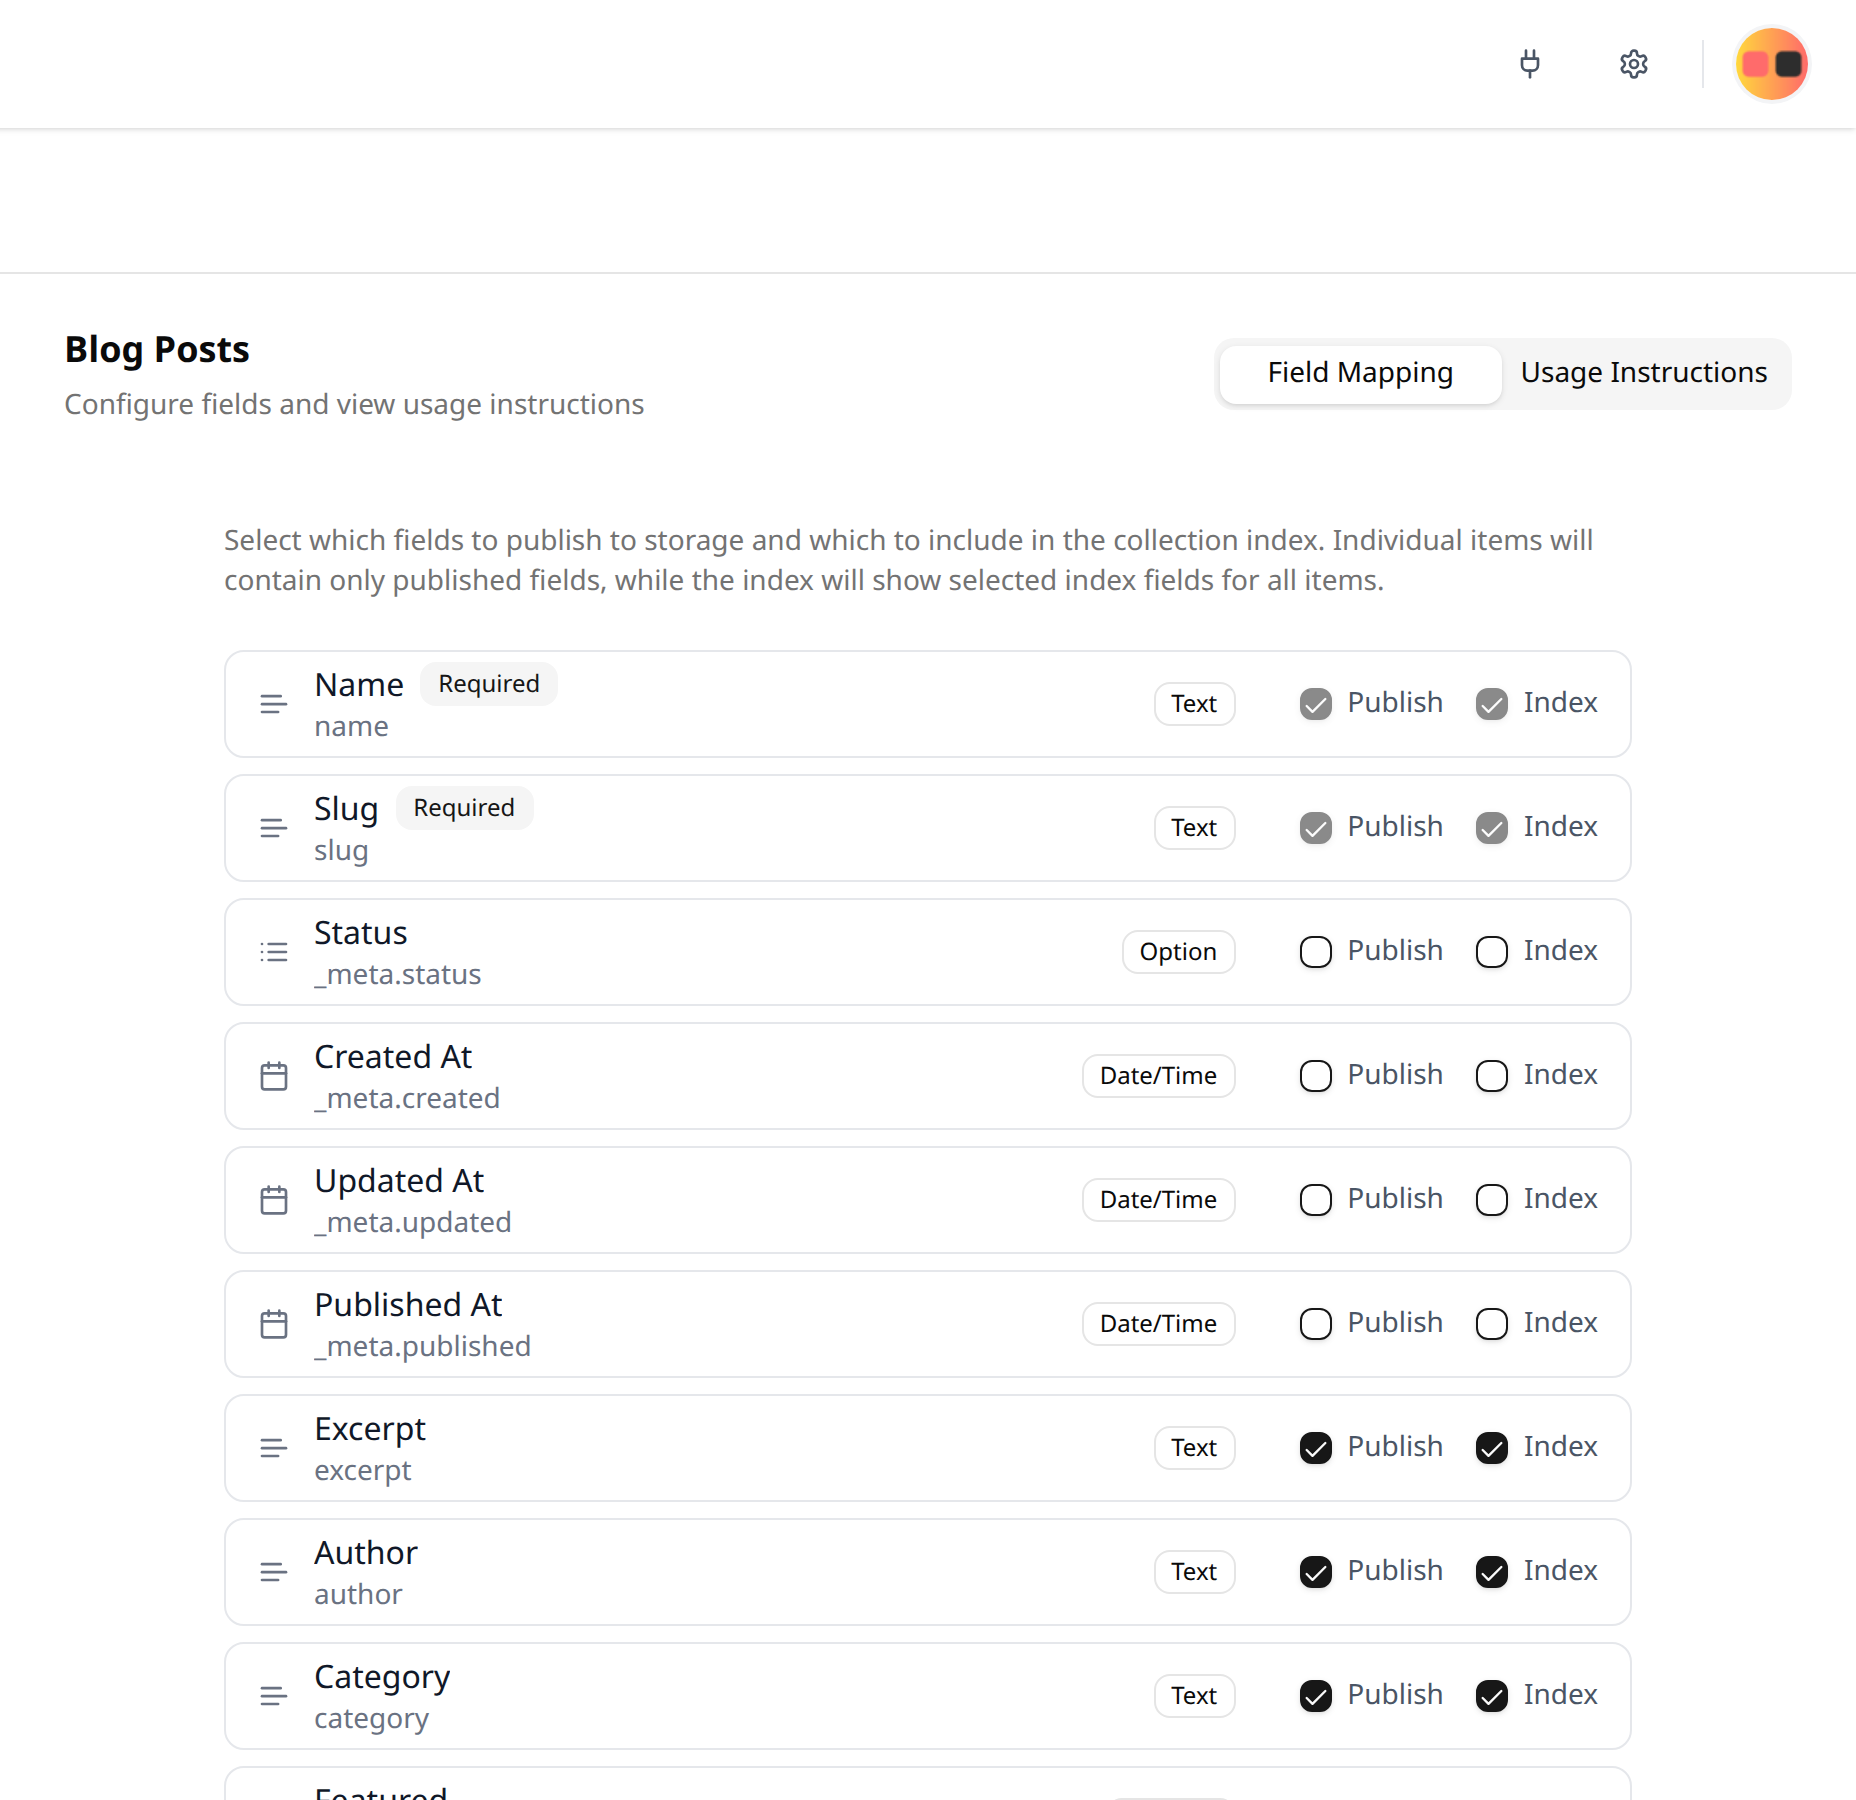This screenshot has height=1800, width=1856.
Task: Click the Required badge next to Slug
Action: pyautogui.click(x=464, y=808)
